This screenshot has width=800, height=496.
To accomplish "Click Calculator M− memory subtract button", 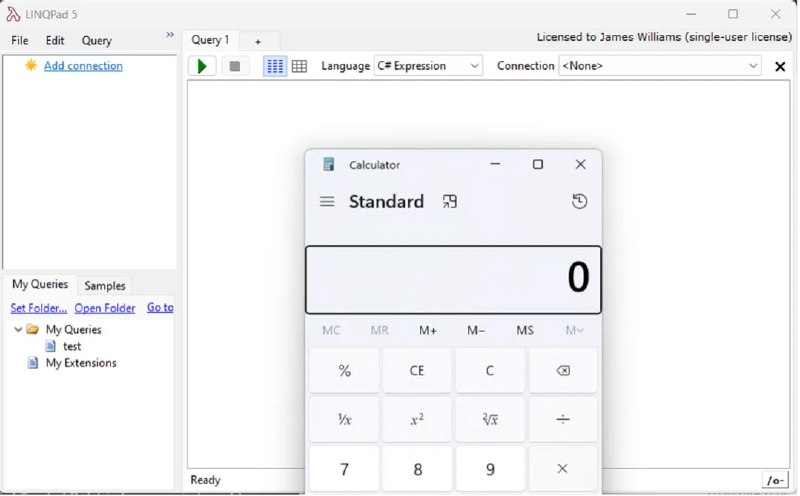I will coord(476,330).
